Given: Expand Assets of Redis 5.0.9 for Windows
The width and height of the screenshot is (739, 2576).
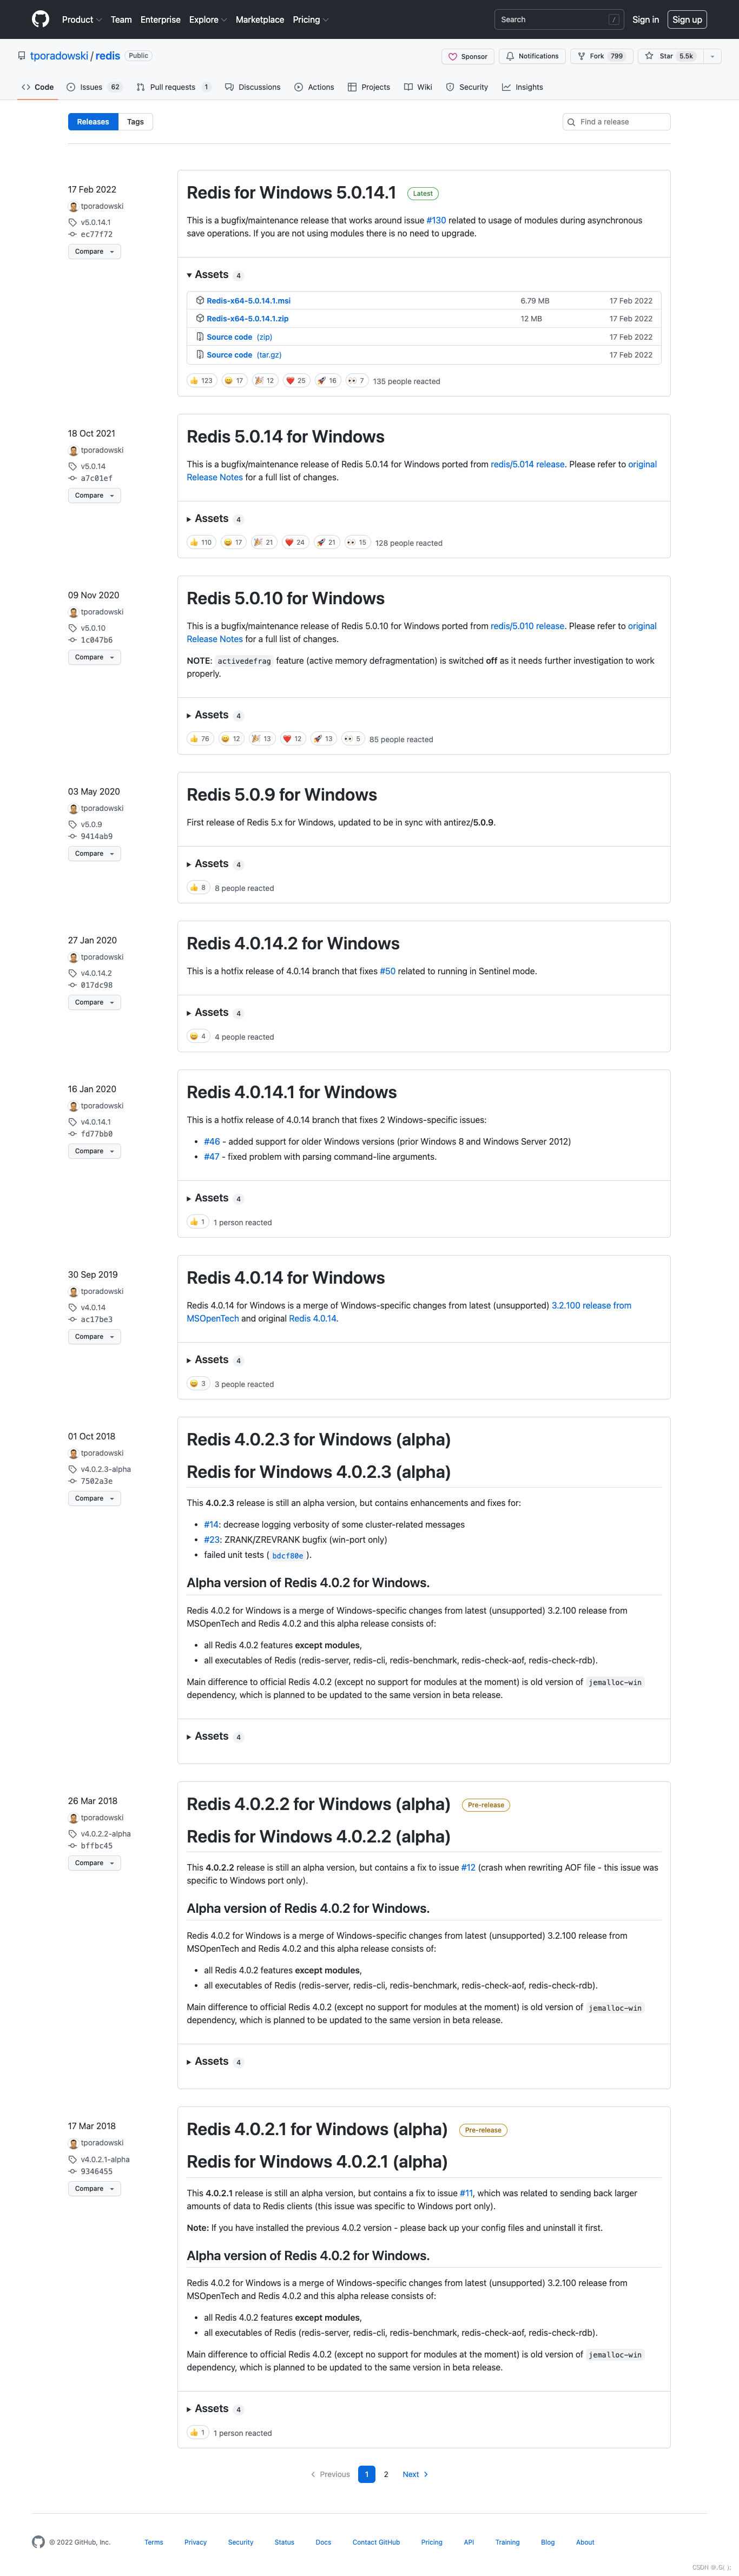Looking at the screenshot, I should pos(214,864).
